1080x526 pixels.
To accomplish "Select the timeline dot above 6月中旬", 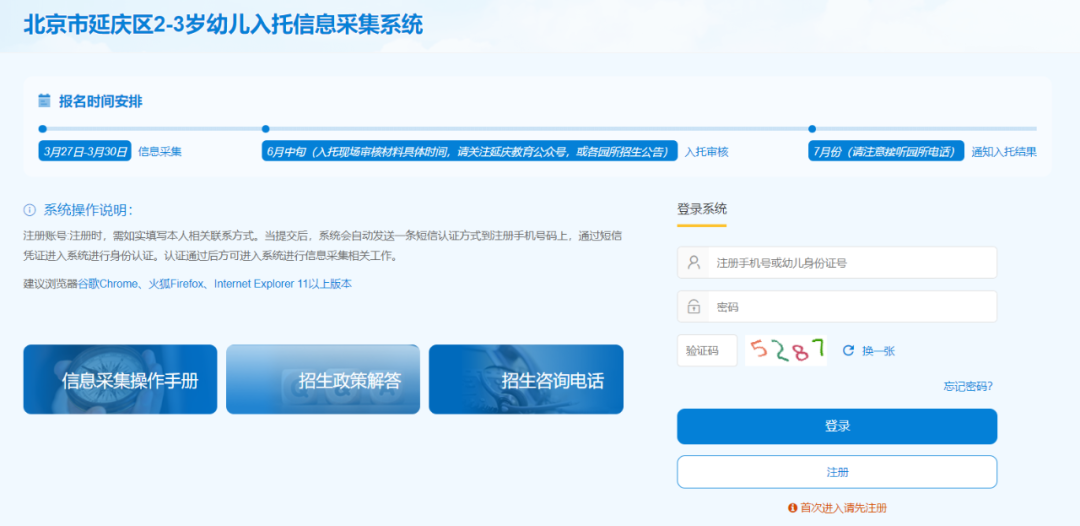I will click(265, 129).
